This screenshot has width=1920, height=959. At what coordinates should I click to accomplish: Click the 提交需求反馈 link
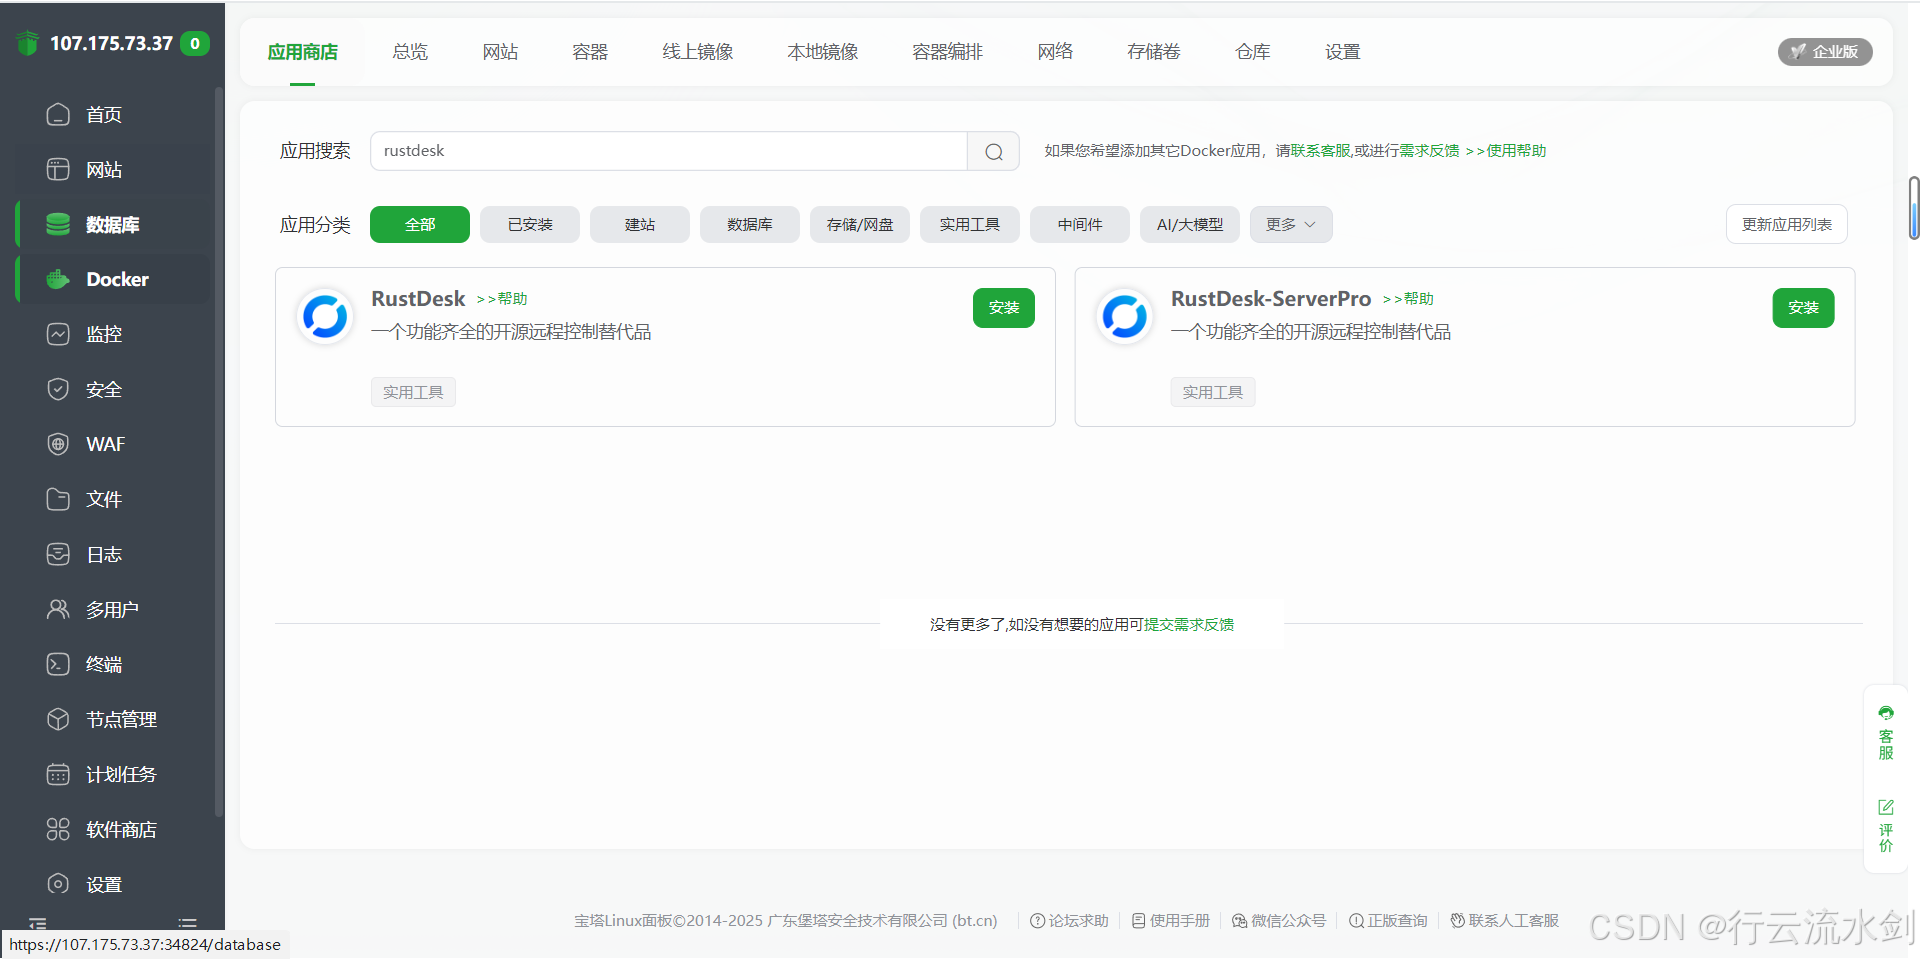(x=1188, y=625)
